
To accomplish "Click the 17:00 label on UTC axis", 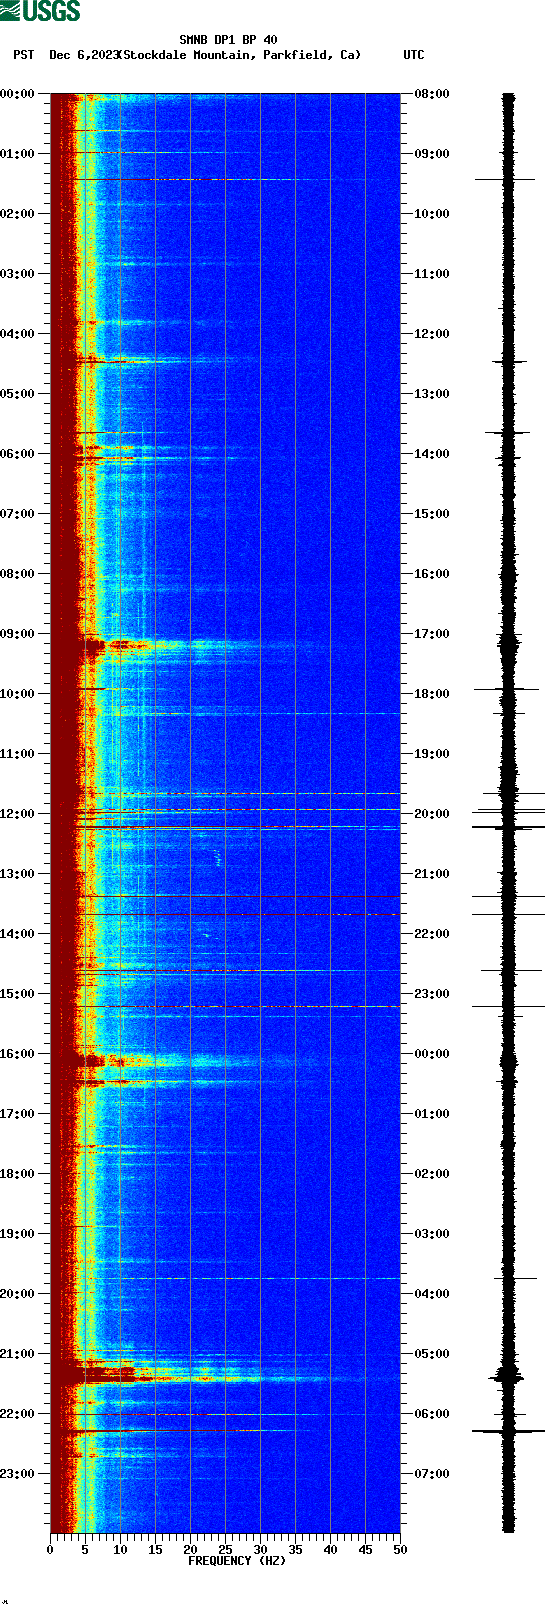I will pyautogui.click(x=432, y=634).
